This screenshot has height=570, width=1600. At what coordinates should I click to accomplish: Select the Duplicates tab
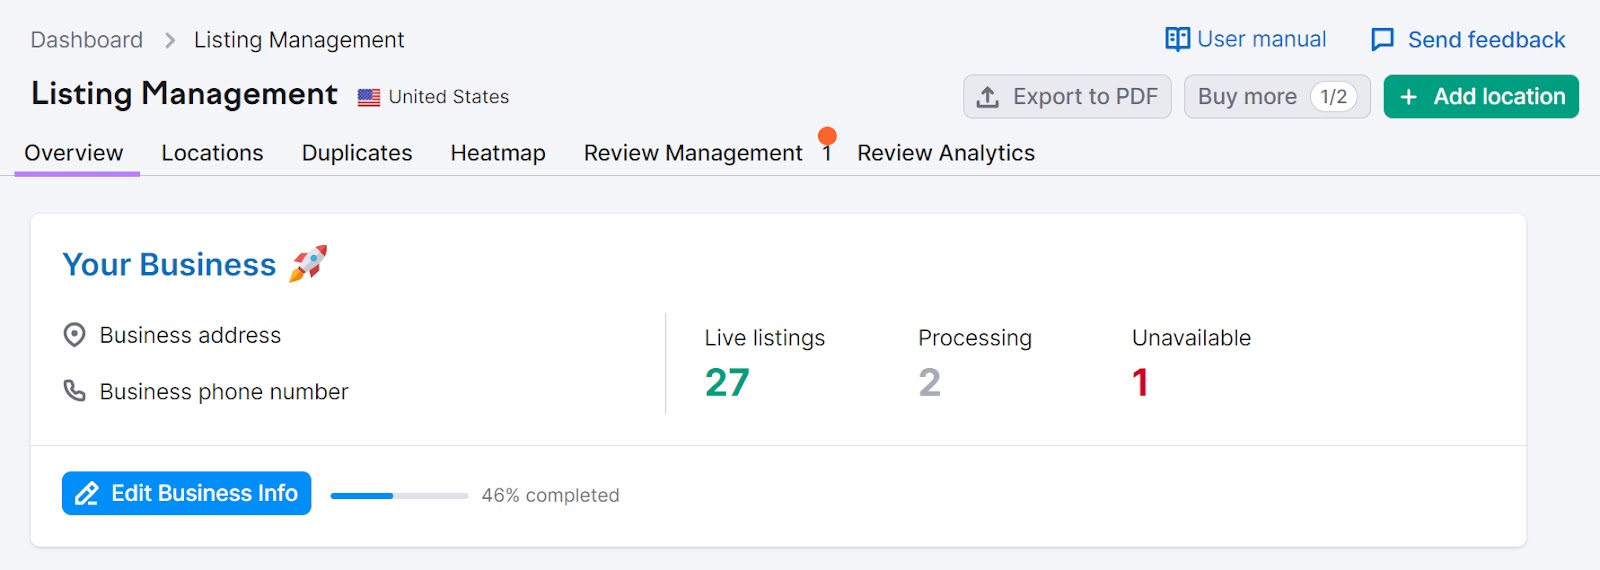(357, 153)
